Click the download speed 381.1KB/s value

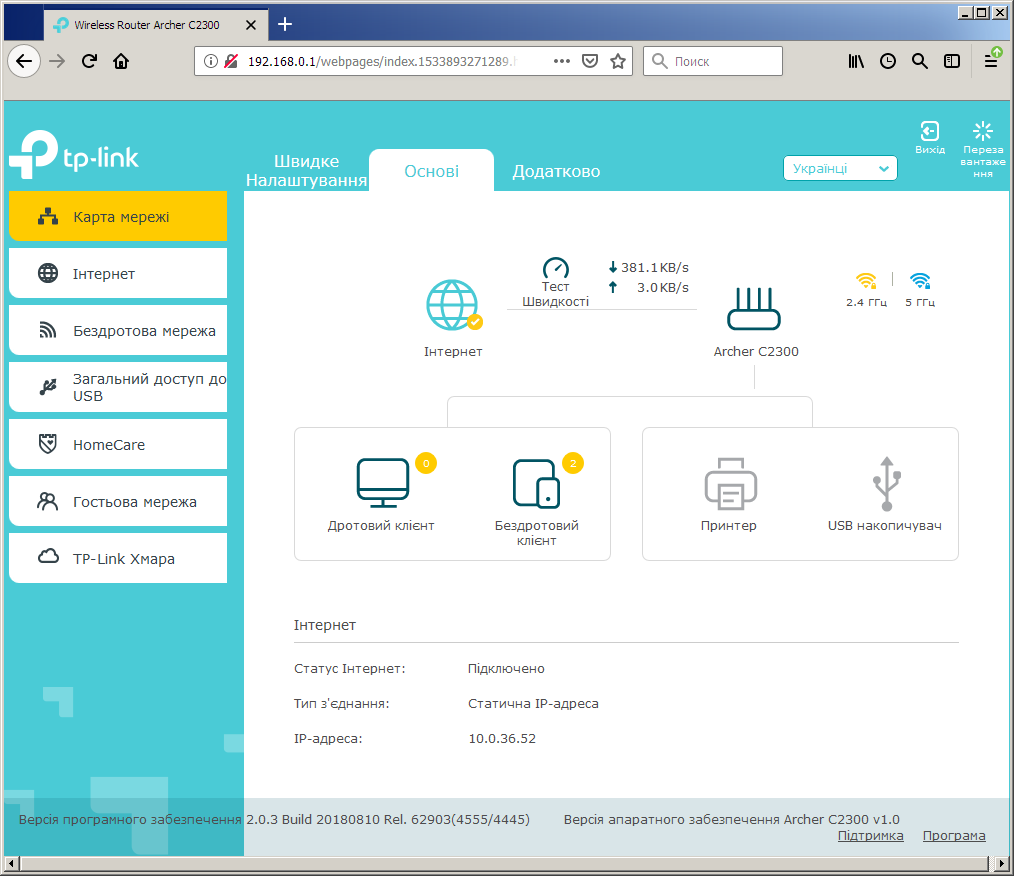(654, 268)
